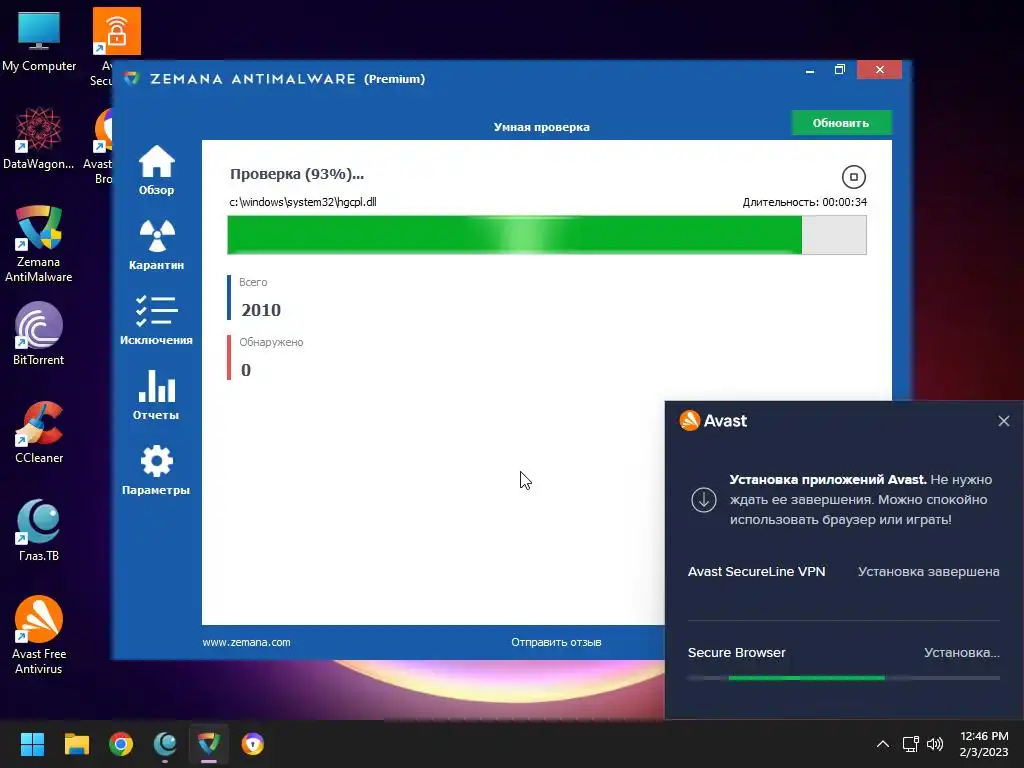This screenshot has height=768, width=1024.
Task: Open the DataWagon desktop shortcut
Action: pyautogui.click(x=39, y=138)
